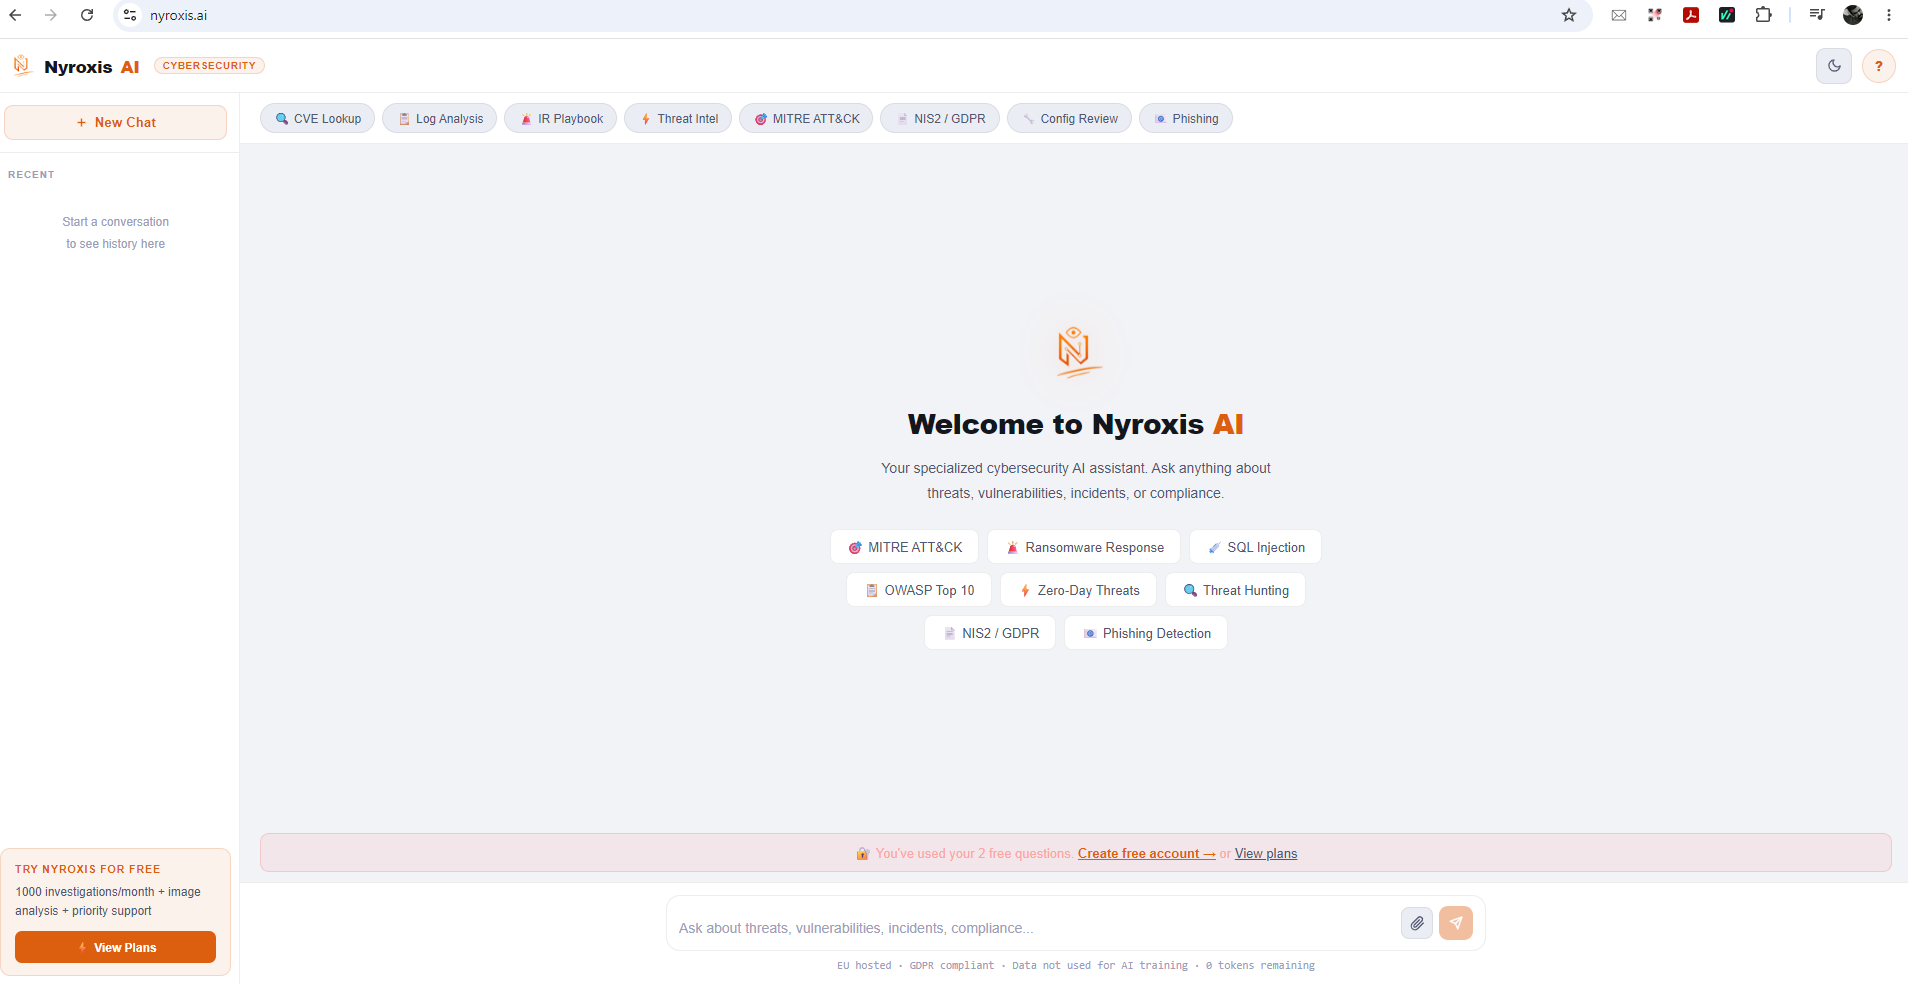Choose the MITRE ATT&CK suggestion card
The height and width of the screenshot is (984, 1908).
(905, 547)
